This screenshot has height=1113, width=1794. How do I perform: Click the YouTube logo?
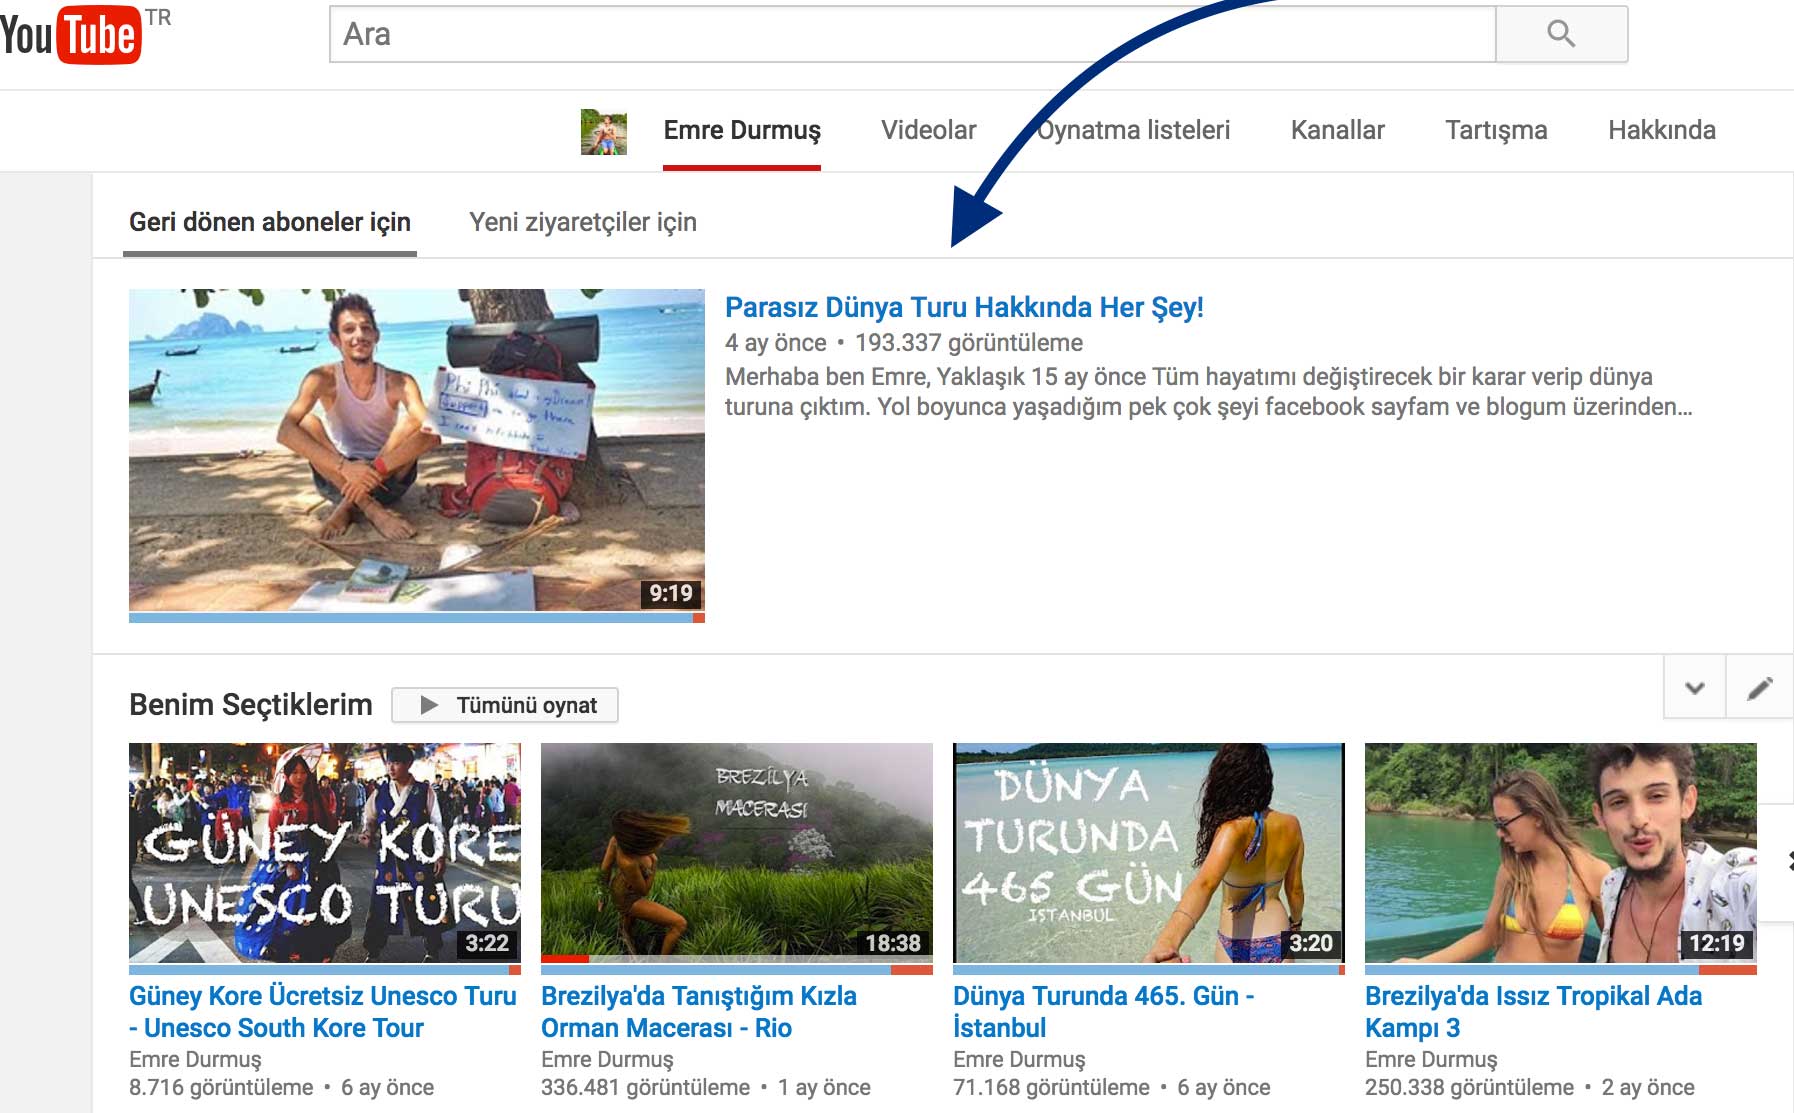[71, 36]
